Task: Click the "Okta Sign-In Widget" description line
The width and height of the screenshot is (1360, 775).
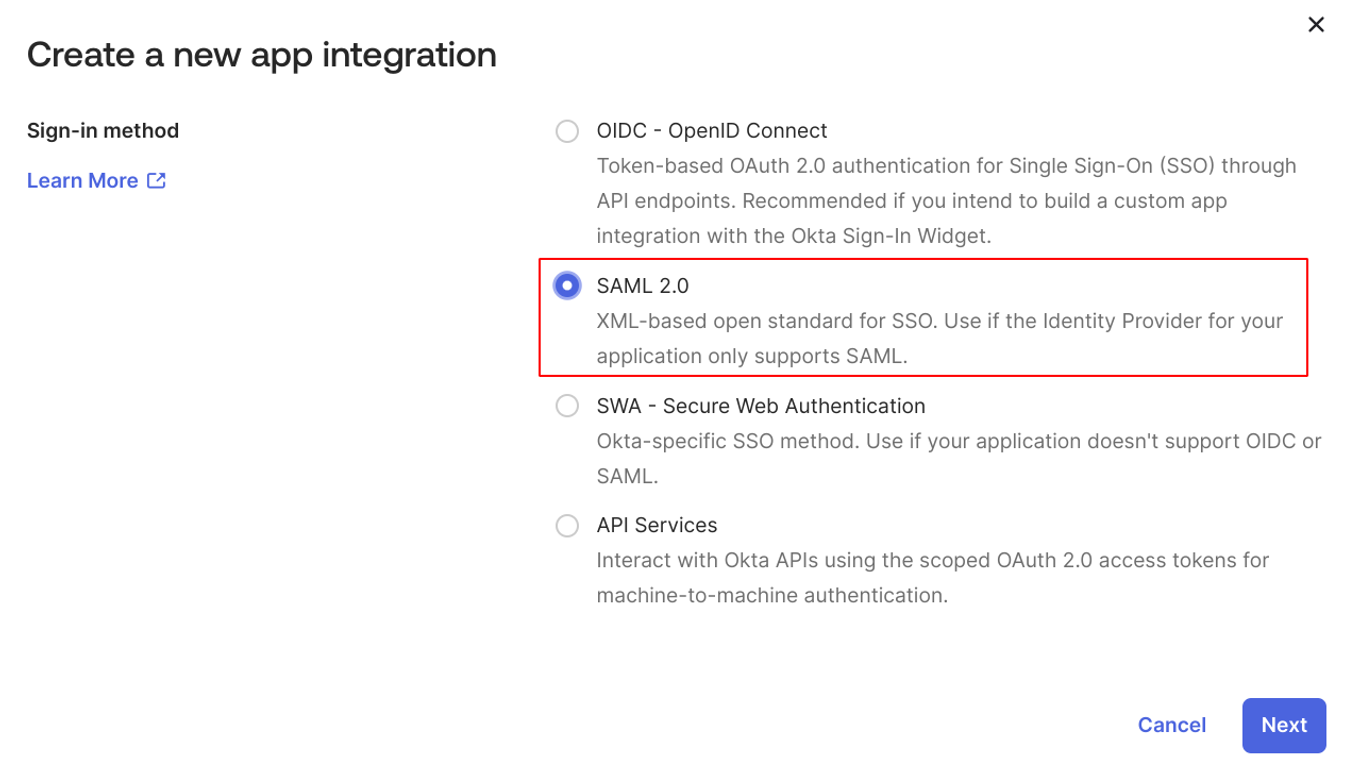Action: (x=793, y=236)
